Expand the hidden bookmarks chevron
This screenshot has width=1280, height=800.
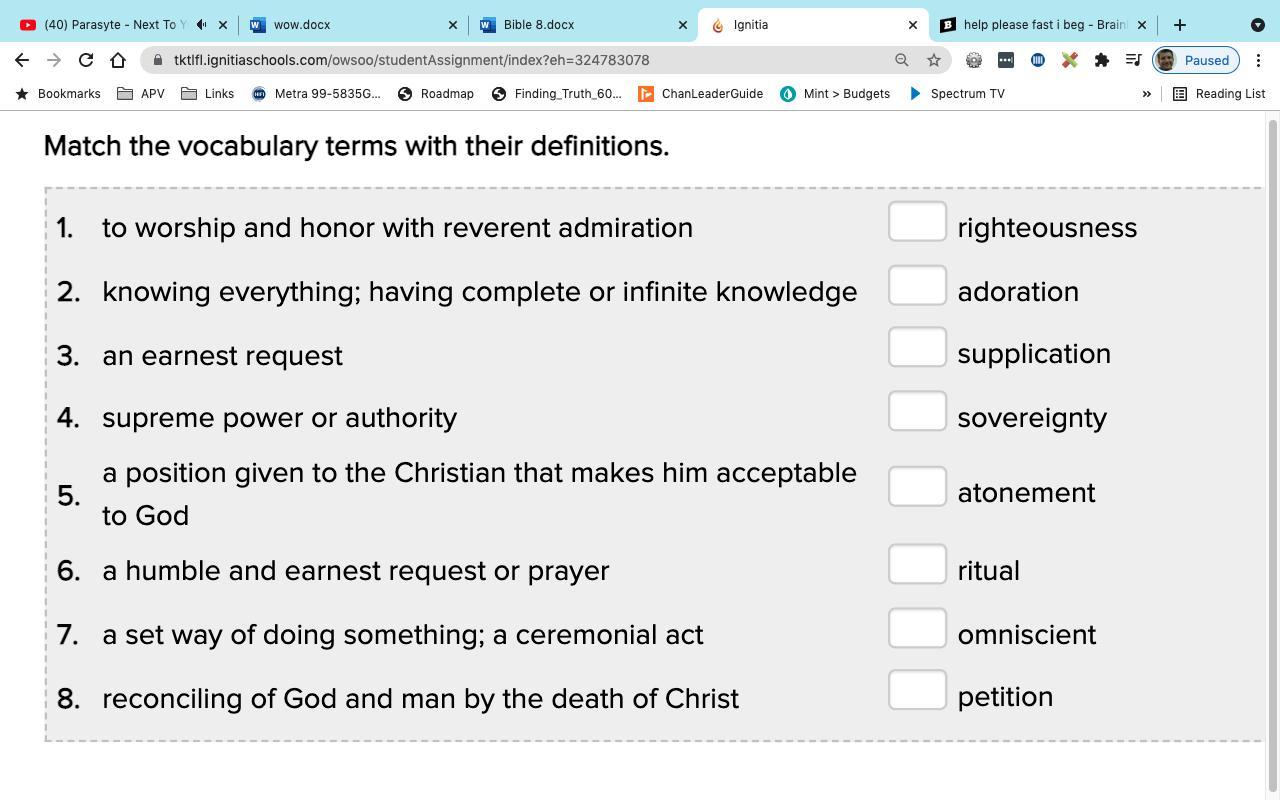coord(1147,94)
